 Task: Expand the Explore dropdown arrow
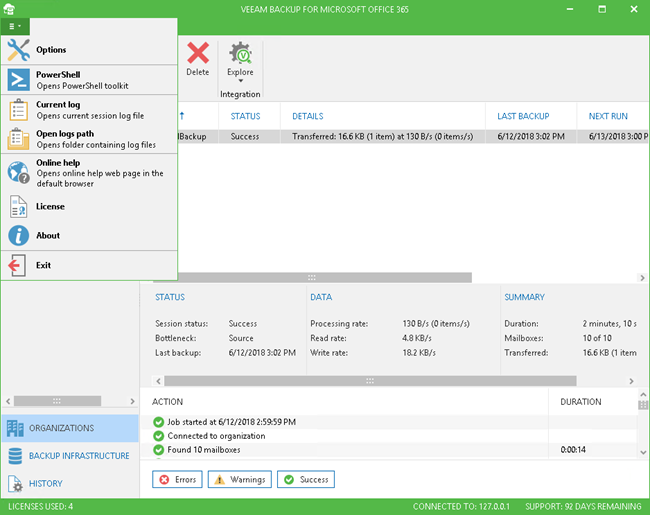pos(240,81)
